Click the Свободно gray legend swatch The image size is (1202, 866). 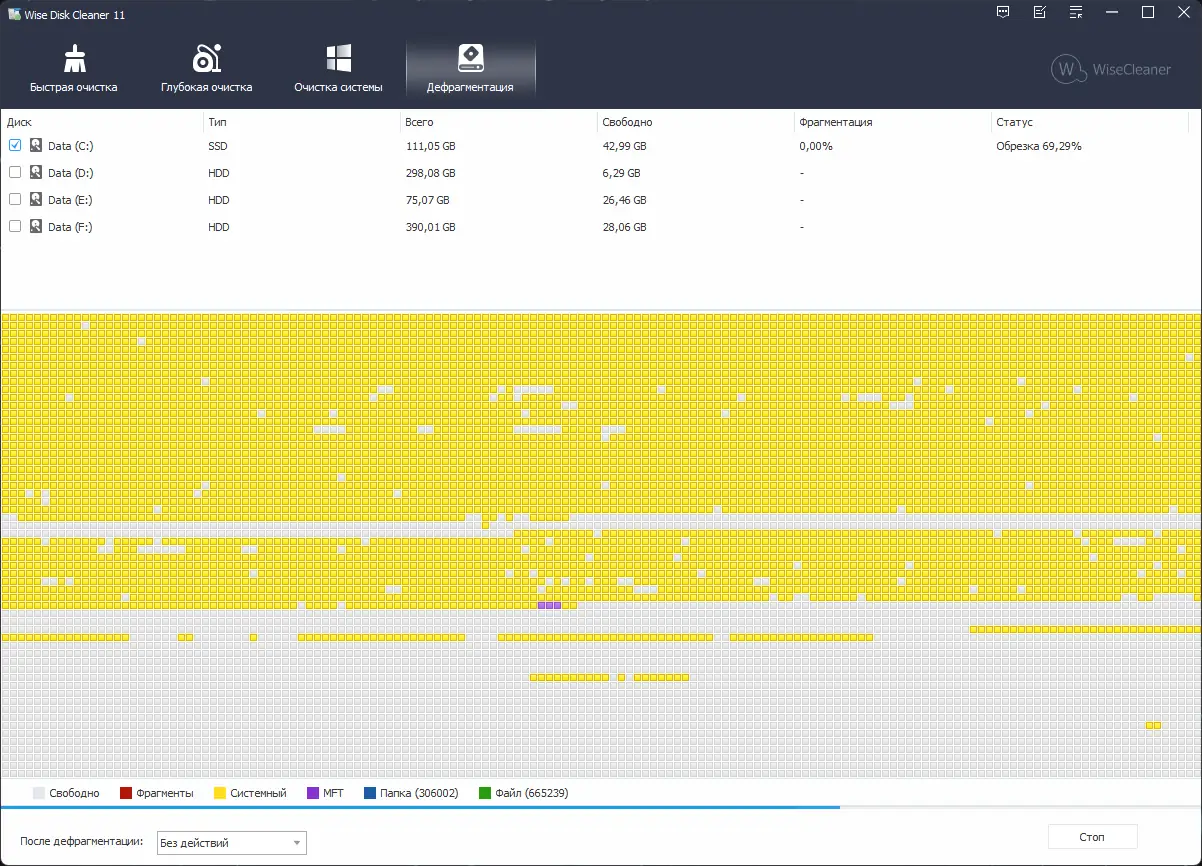39,793
